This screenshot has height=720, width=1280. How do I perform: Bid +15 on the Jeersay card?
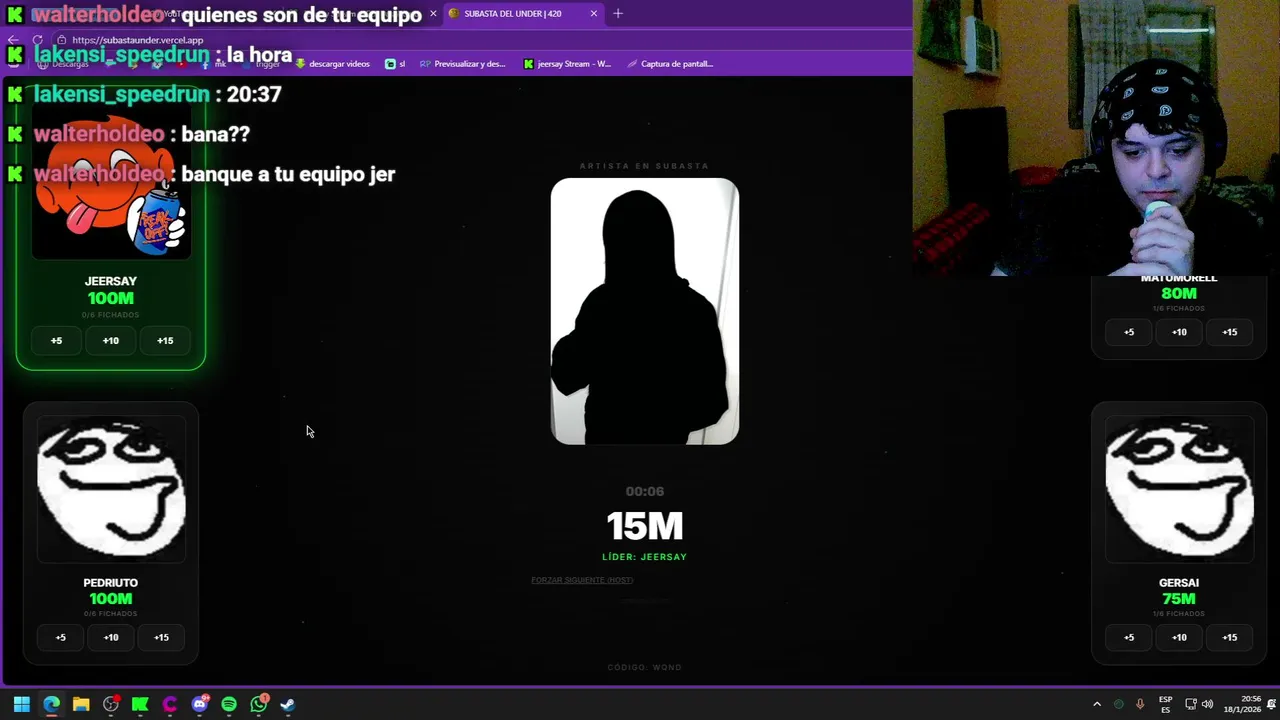(165, 341)
